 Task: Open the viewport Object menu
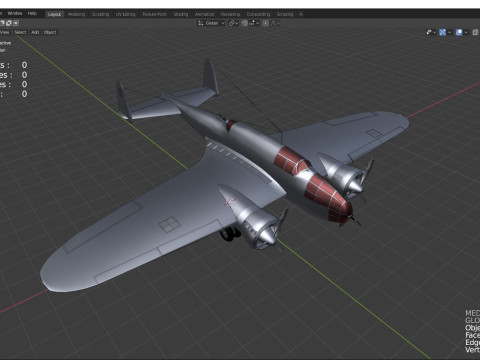coord(50,32)
